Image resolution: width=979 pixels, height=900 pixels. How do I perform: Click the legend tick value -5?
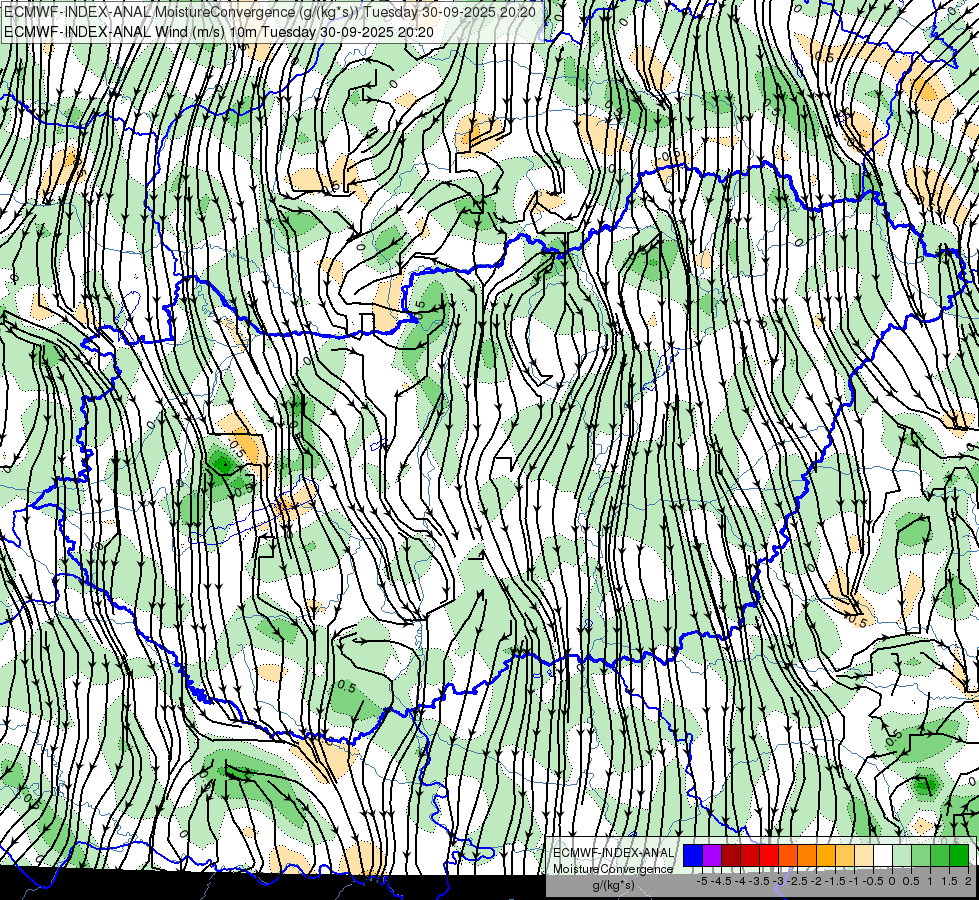tap(702, 881)
